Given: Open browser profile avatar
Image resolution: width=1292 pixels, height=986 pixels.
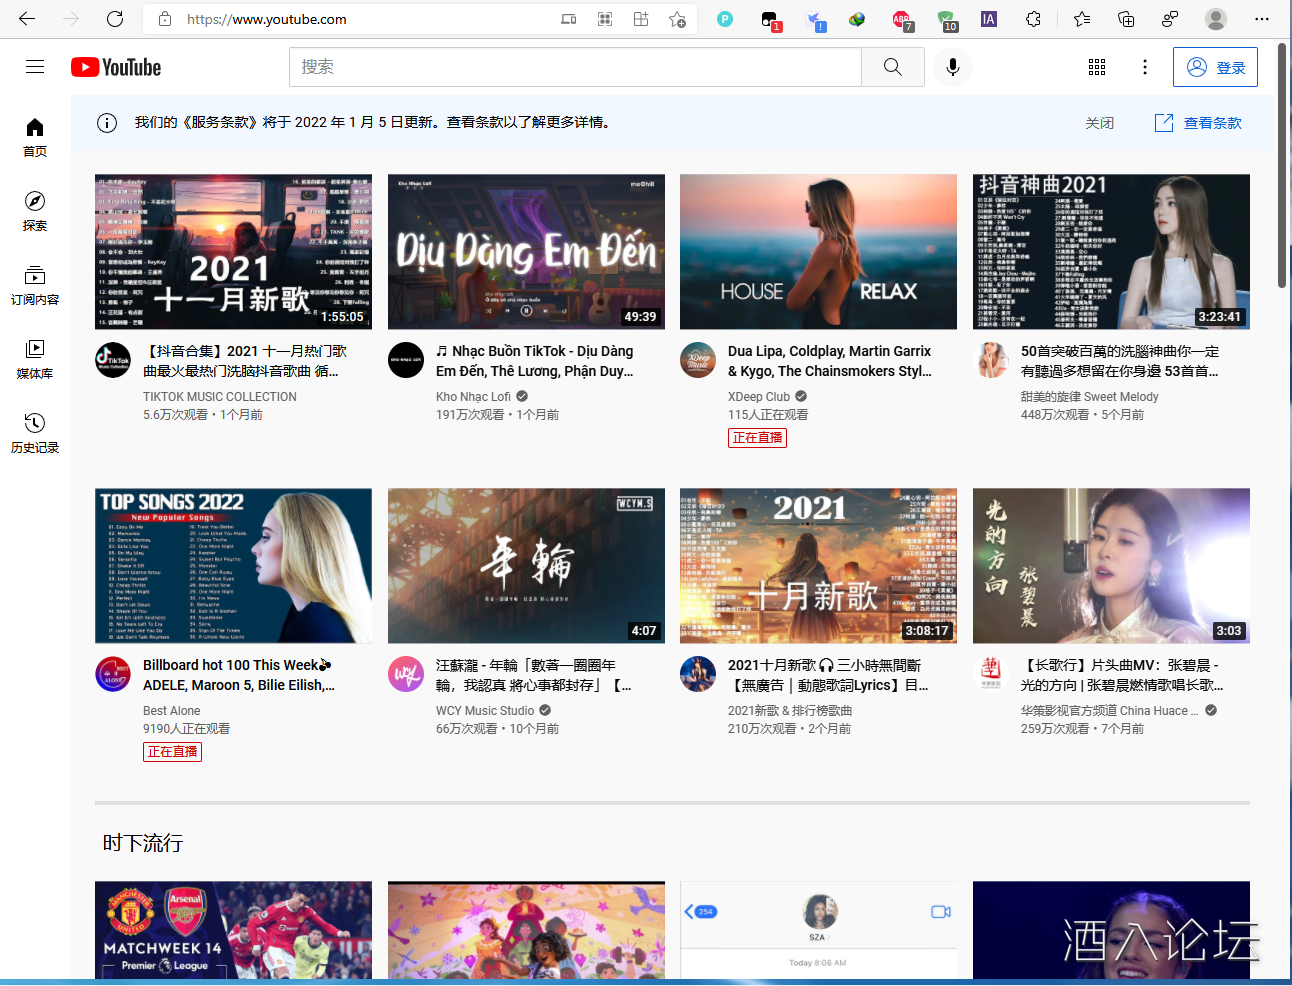Looking at the screenshot, I should 1216,19.
